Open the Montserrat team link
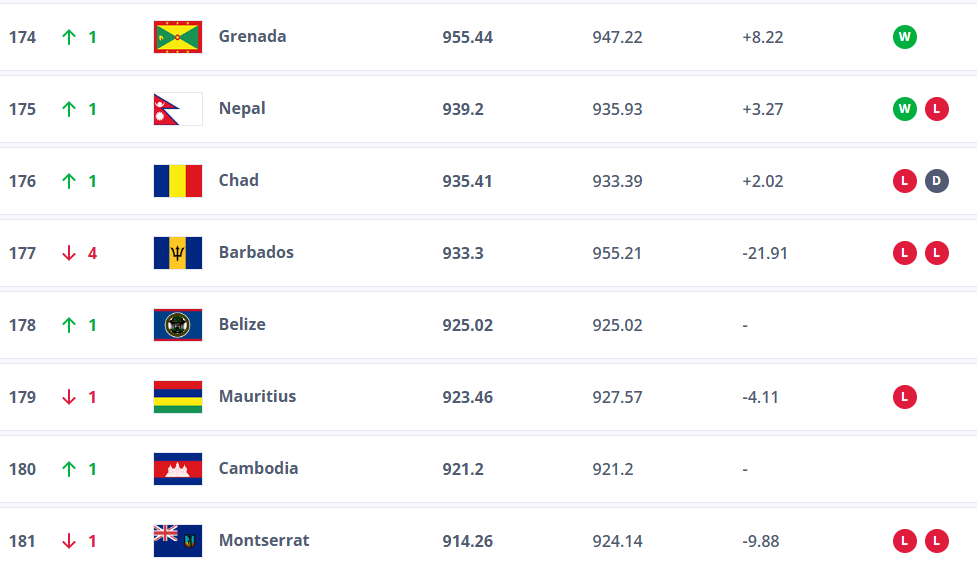 (264, 540)
